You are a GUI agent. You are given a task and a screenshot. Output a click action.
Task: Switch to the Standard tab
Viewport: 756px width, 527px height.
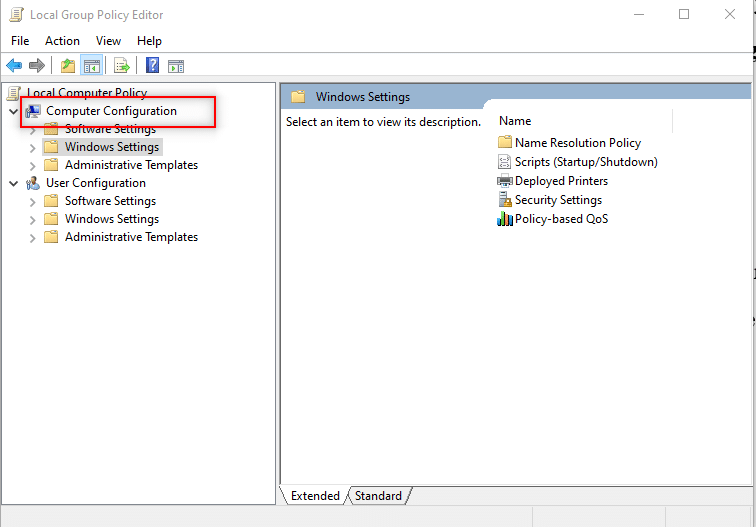(378, 496)
